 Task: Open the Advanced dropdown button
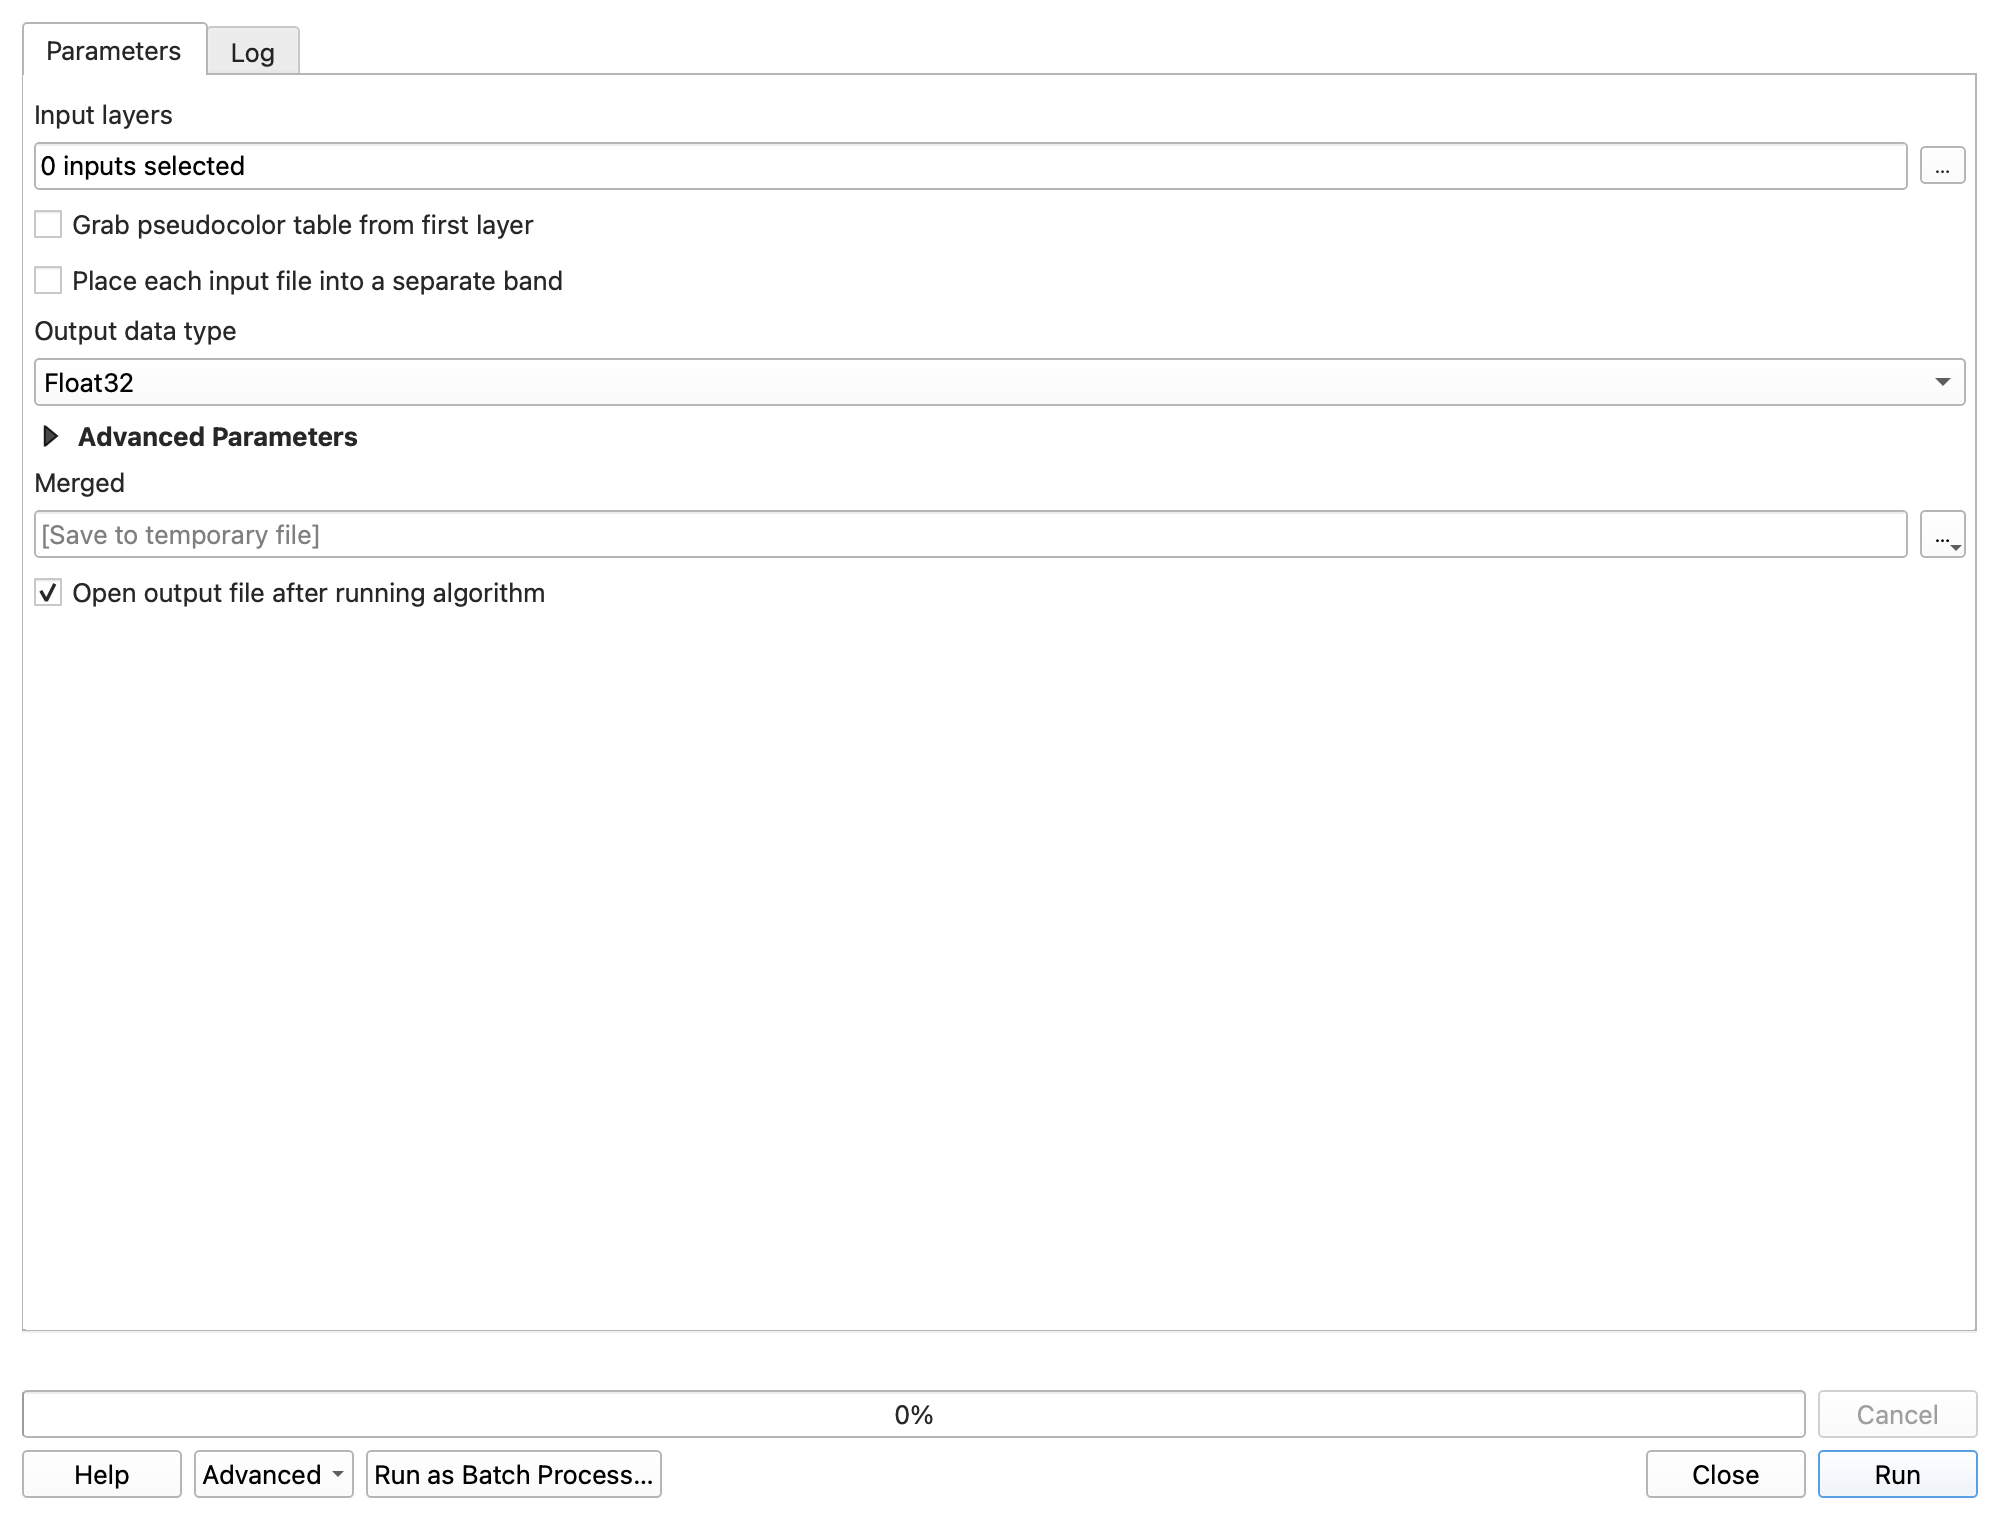(273, 1474)
